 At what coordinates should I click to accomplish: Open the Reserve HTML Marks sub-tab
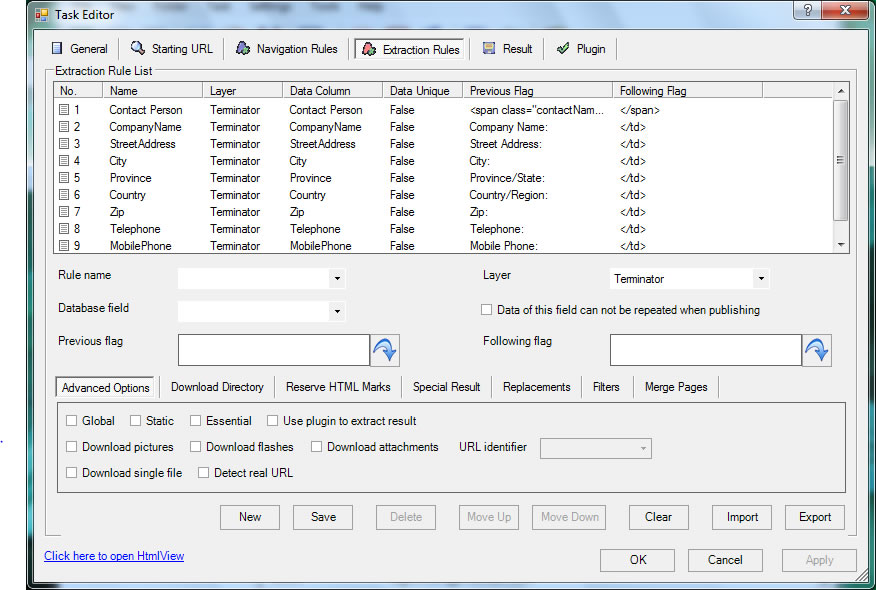pyautogui.click(x=338, y=387)
